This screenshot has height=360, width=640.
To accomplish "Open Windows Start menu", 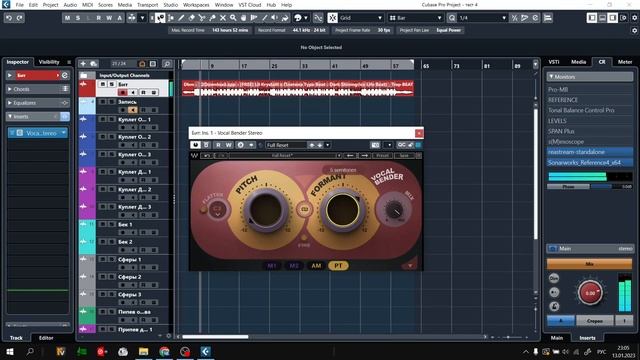I will point(9,351).
